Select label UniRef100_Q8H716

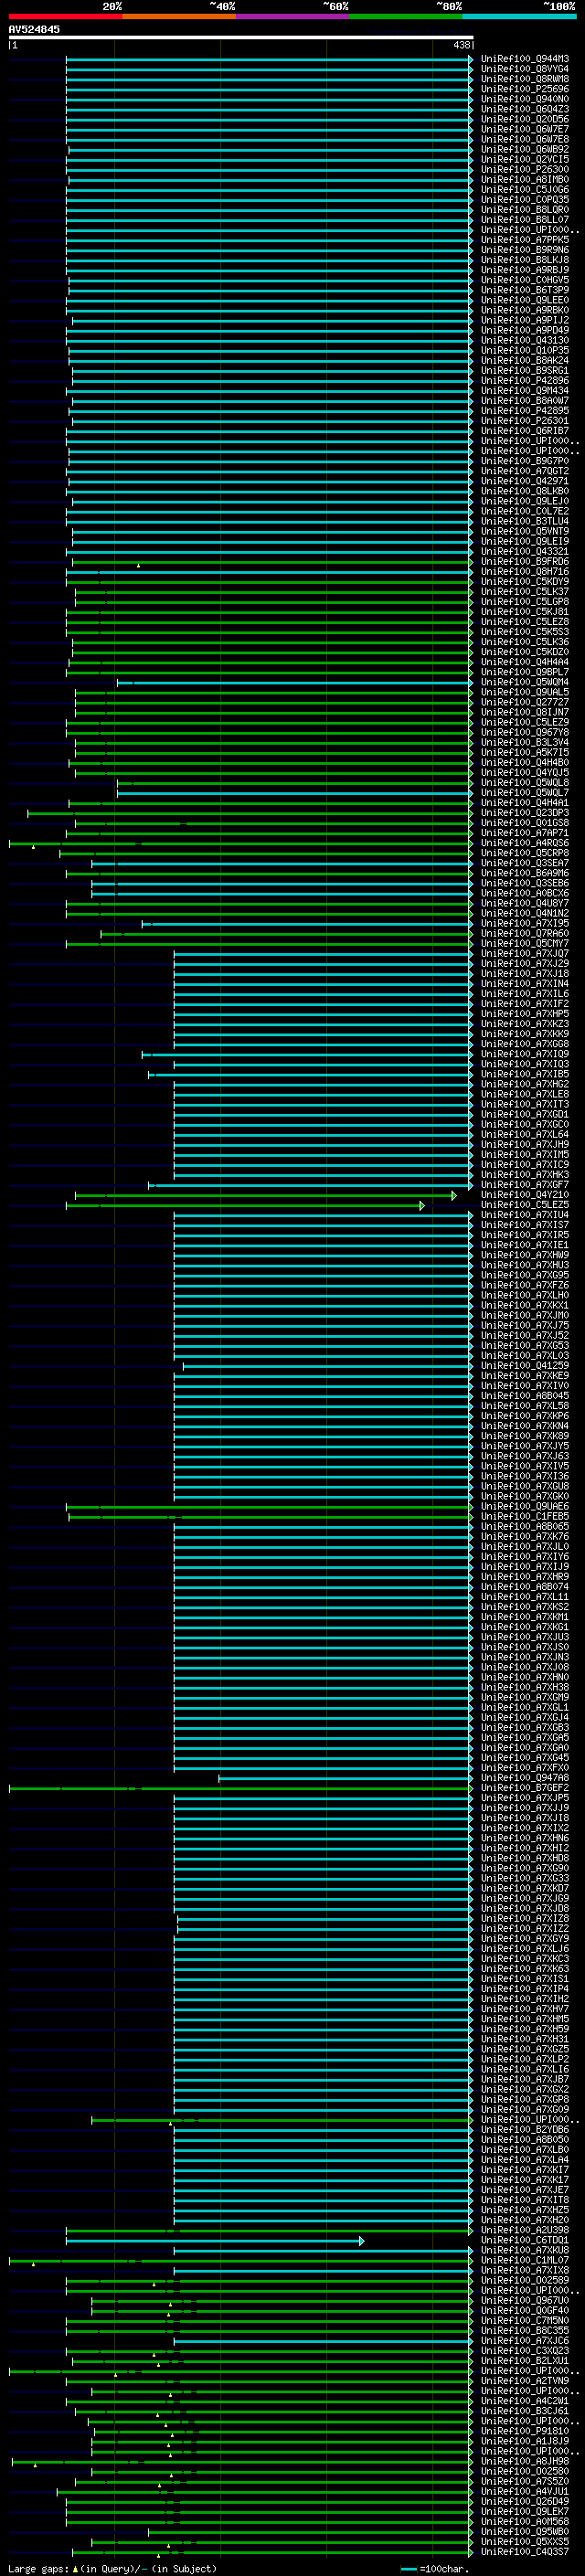pos(525,571)
